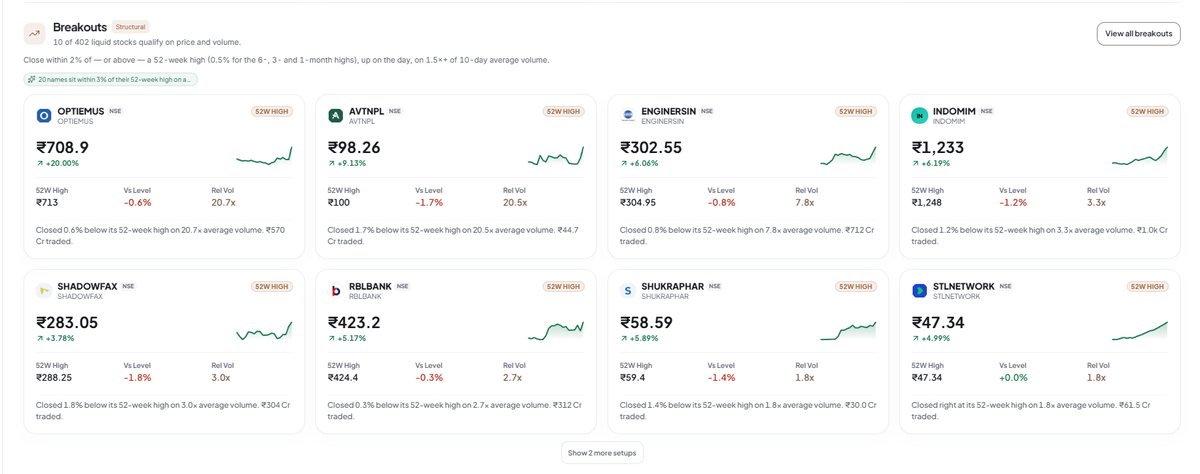This screenshot has width=1200, height=474.
Task: Click the ₹98.26 price on AVTNPL
Action: click(x=354, y=147)
